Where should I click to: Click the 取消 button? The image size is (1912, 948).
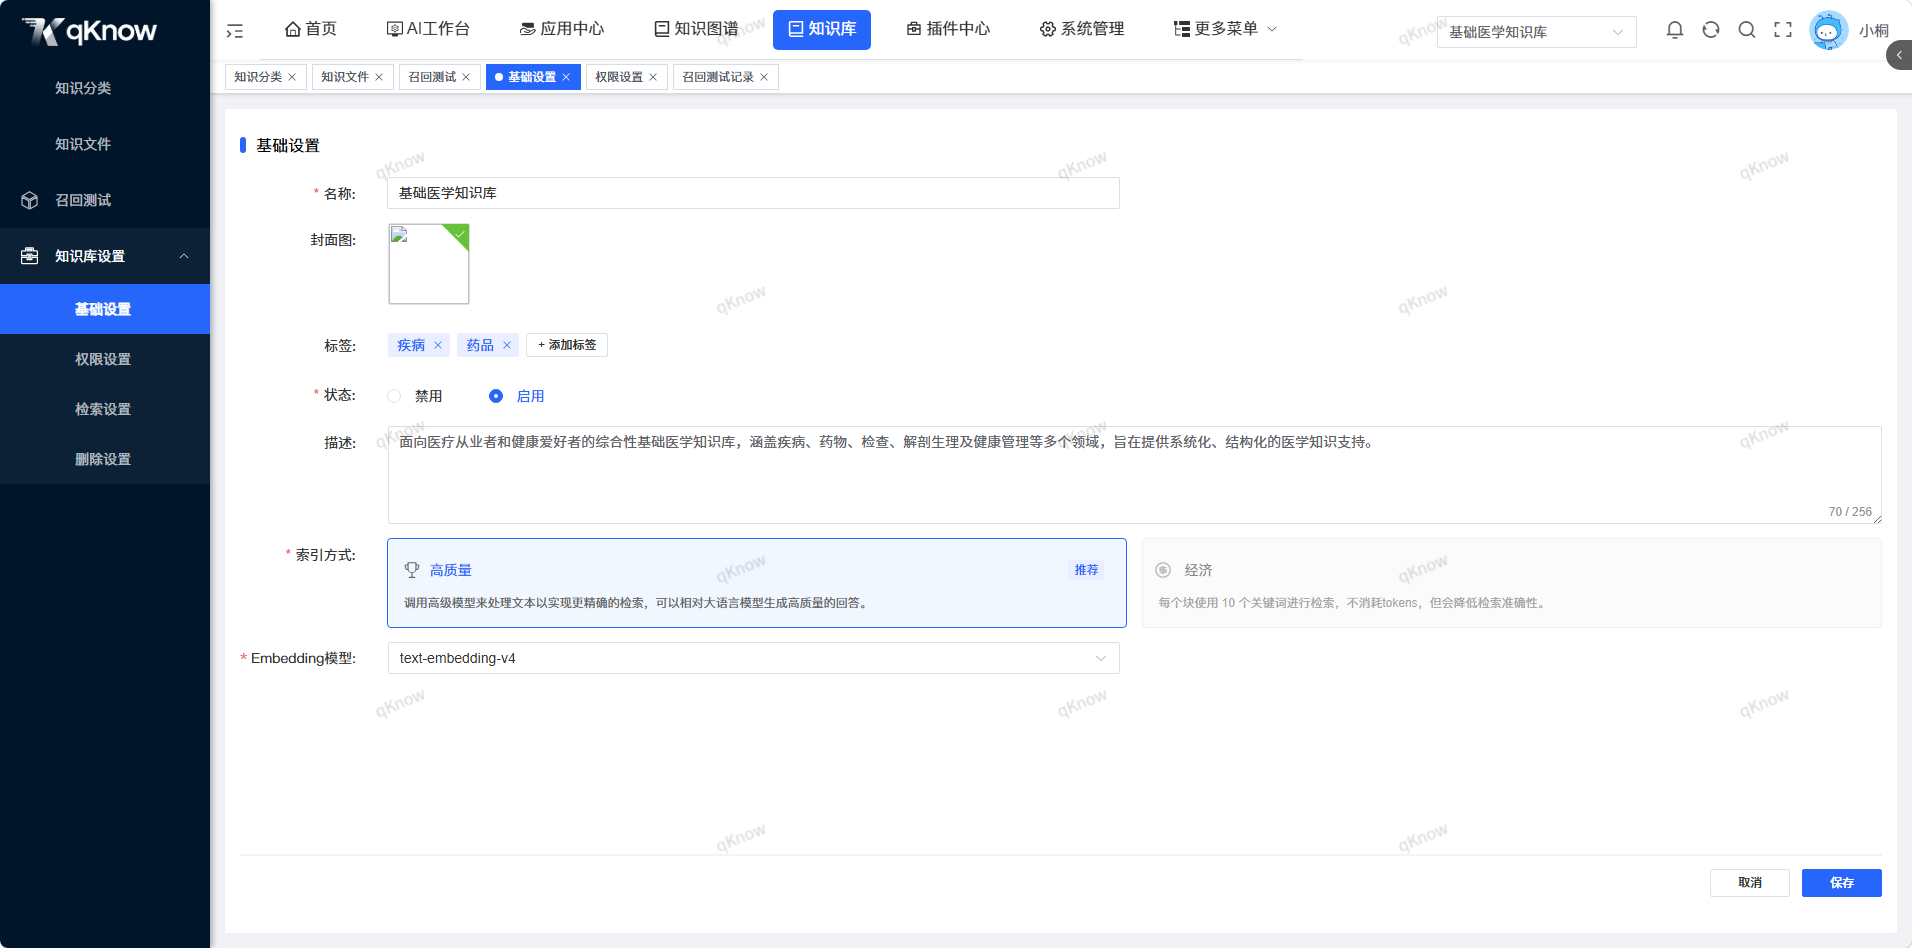point(1750,883)
